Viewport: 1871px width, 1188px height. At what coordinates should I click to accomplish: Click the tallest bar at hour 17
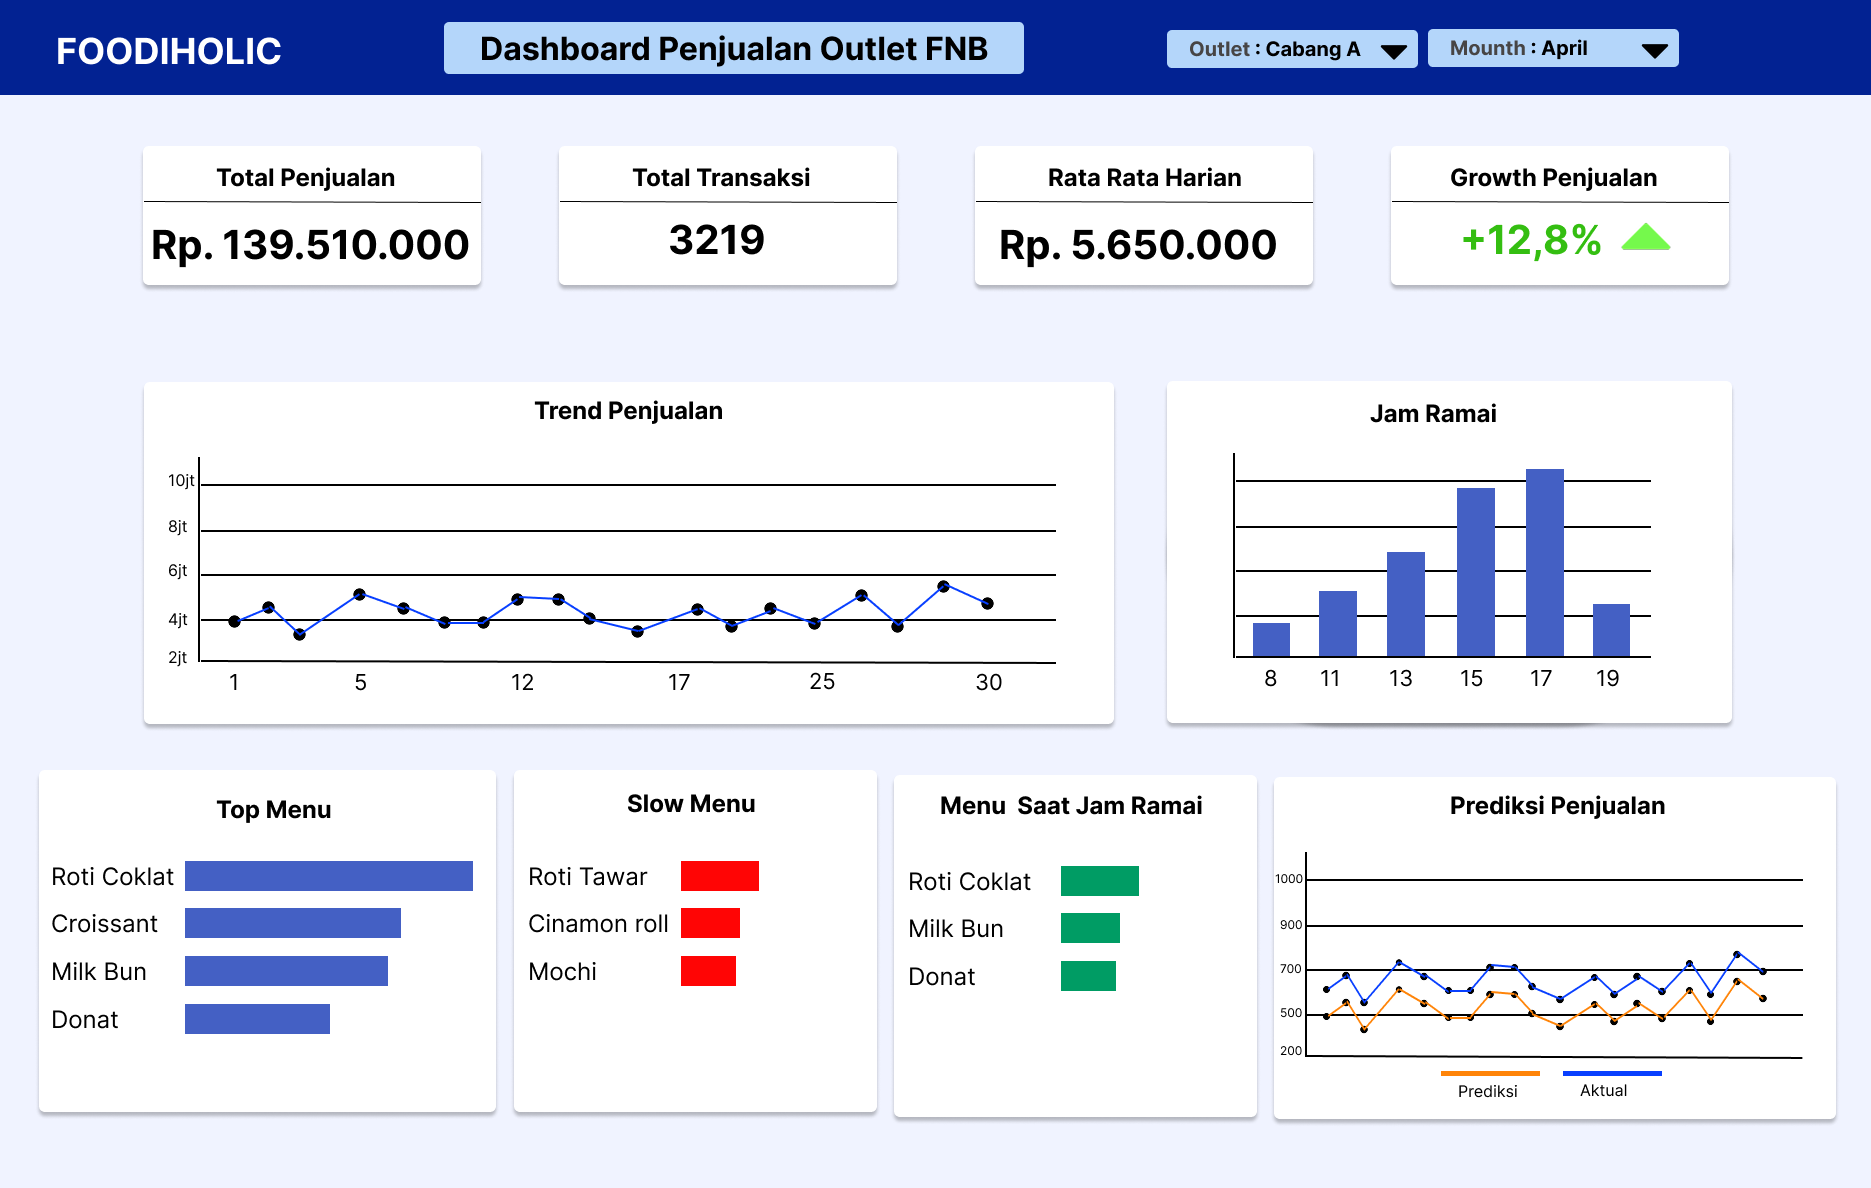[1544, 562]
